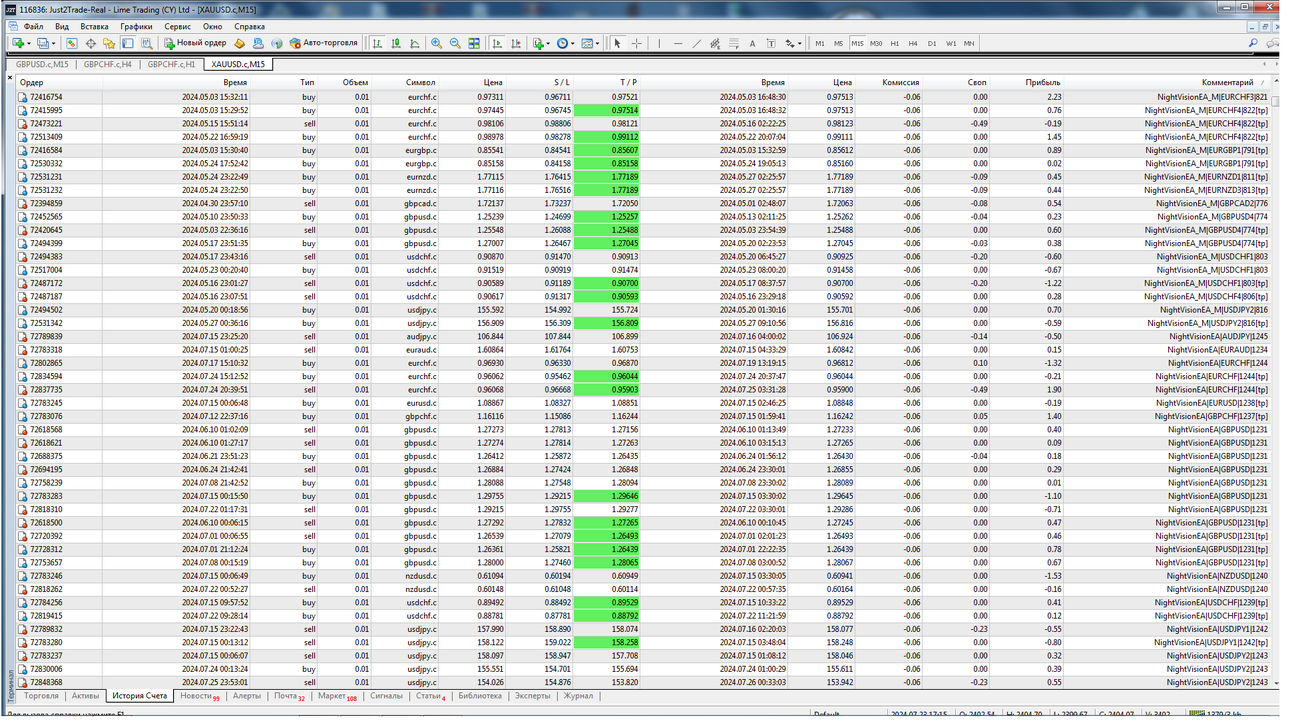Sort by the Прибыль column header
Image resolution: width=1290 pixels, height=727 pixels.
pos(1043,83)
